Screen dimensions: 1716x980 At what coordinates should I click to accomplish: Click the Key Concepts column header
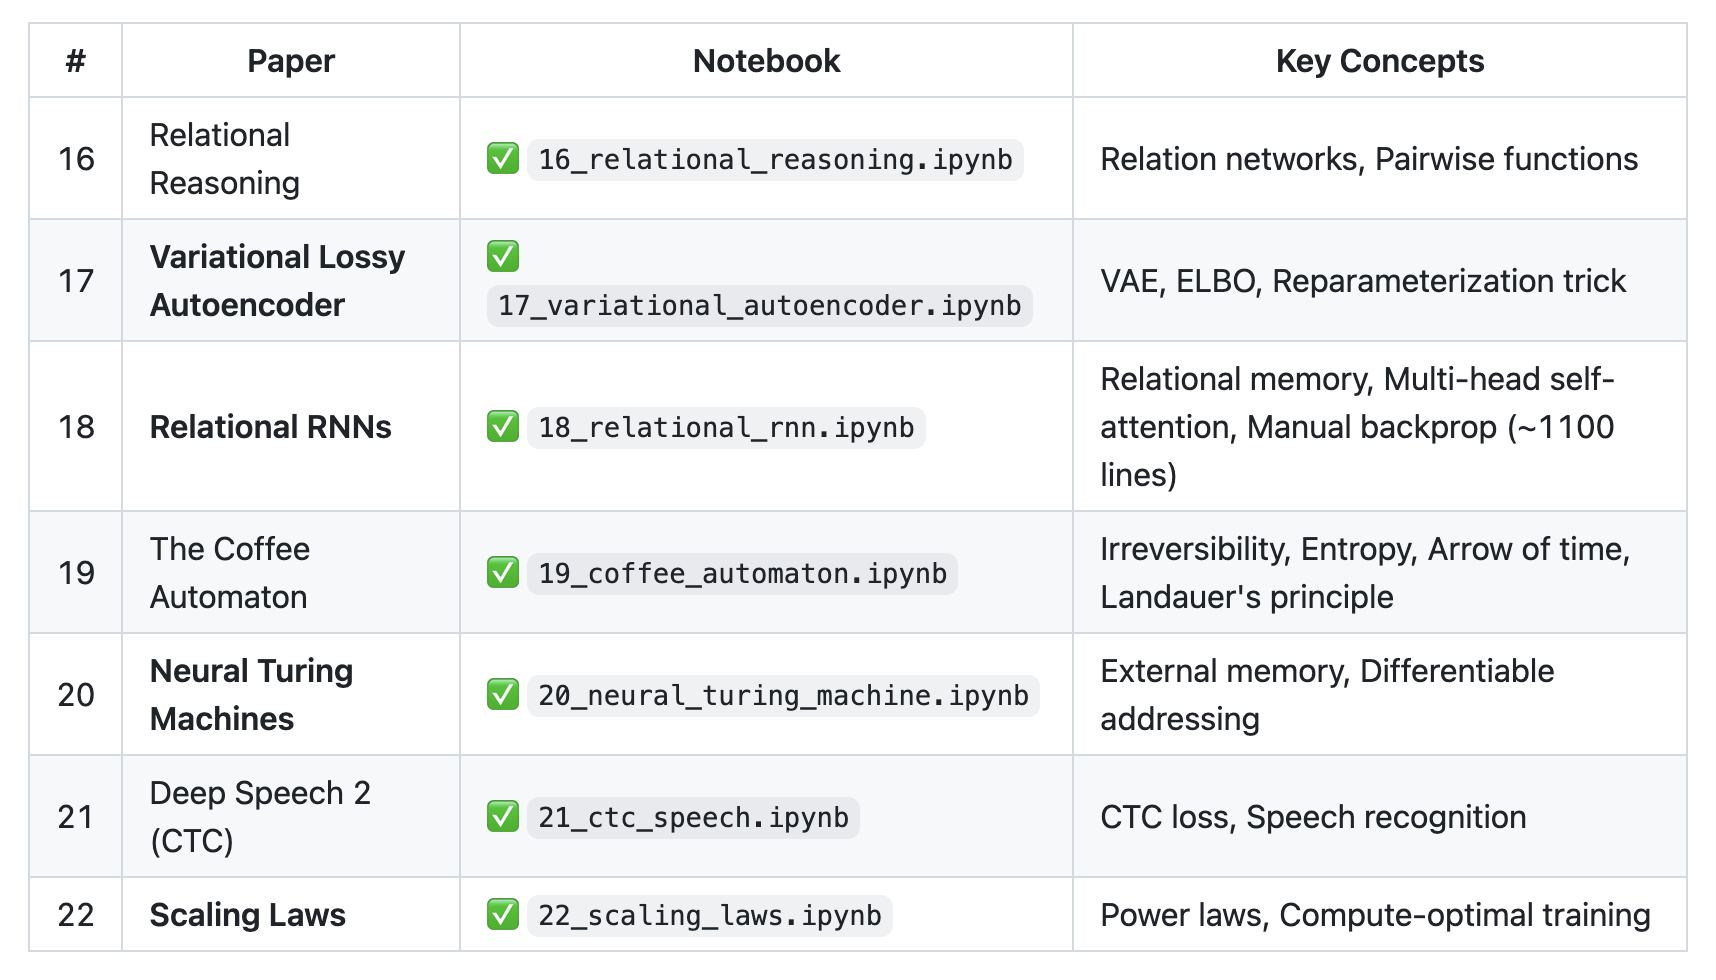click(x=1379, y=61)
